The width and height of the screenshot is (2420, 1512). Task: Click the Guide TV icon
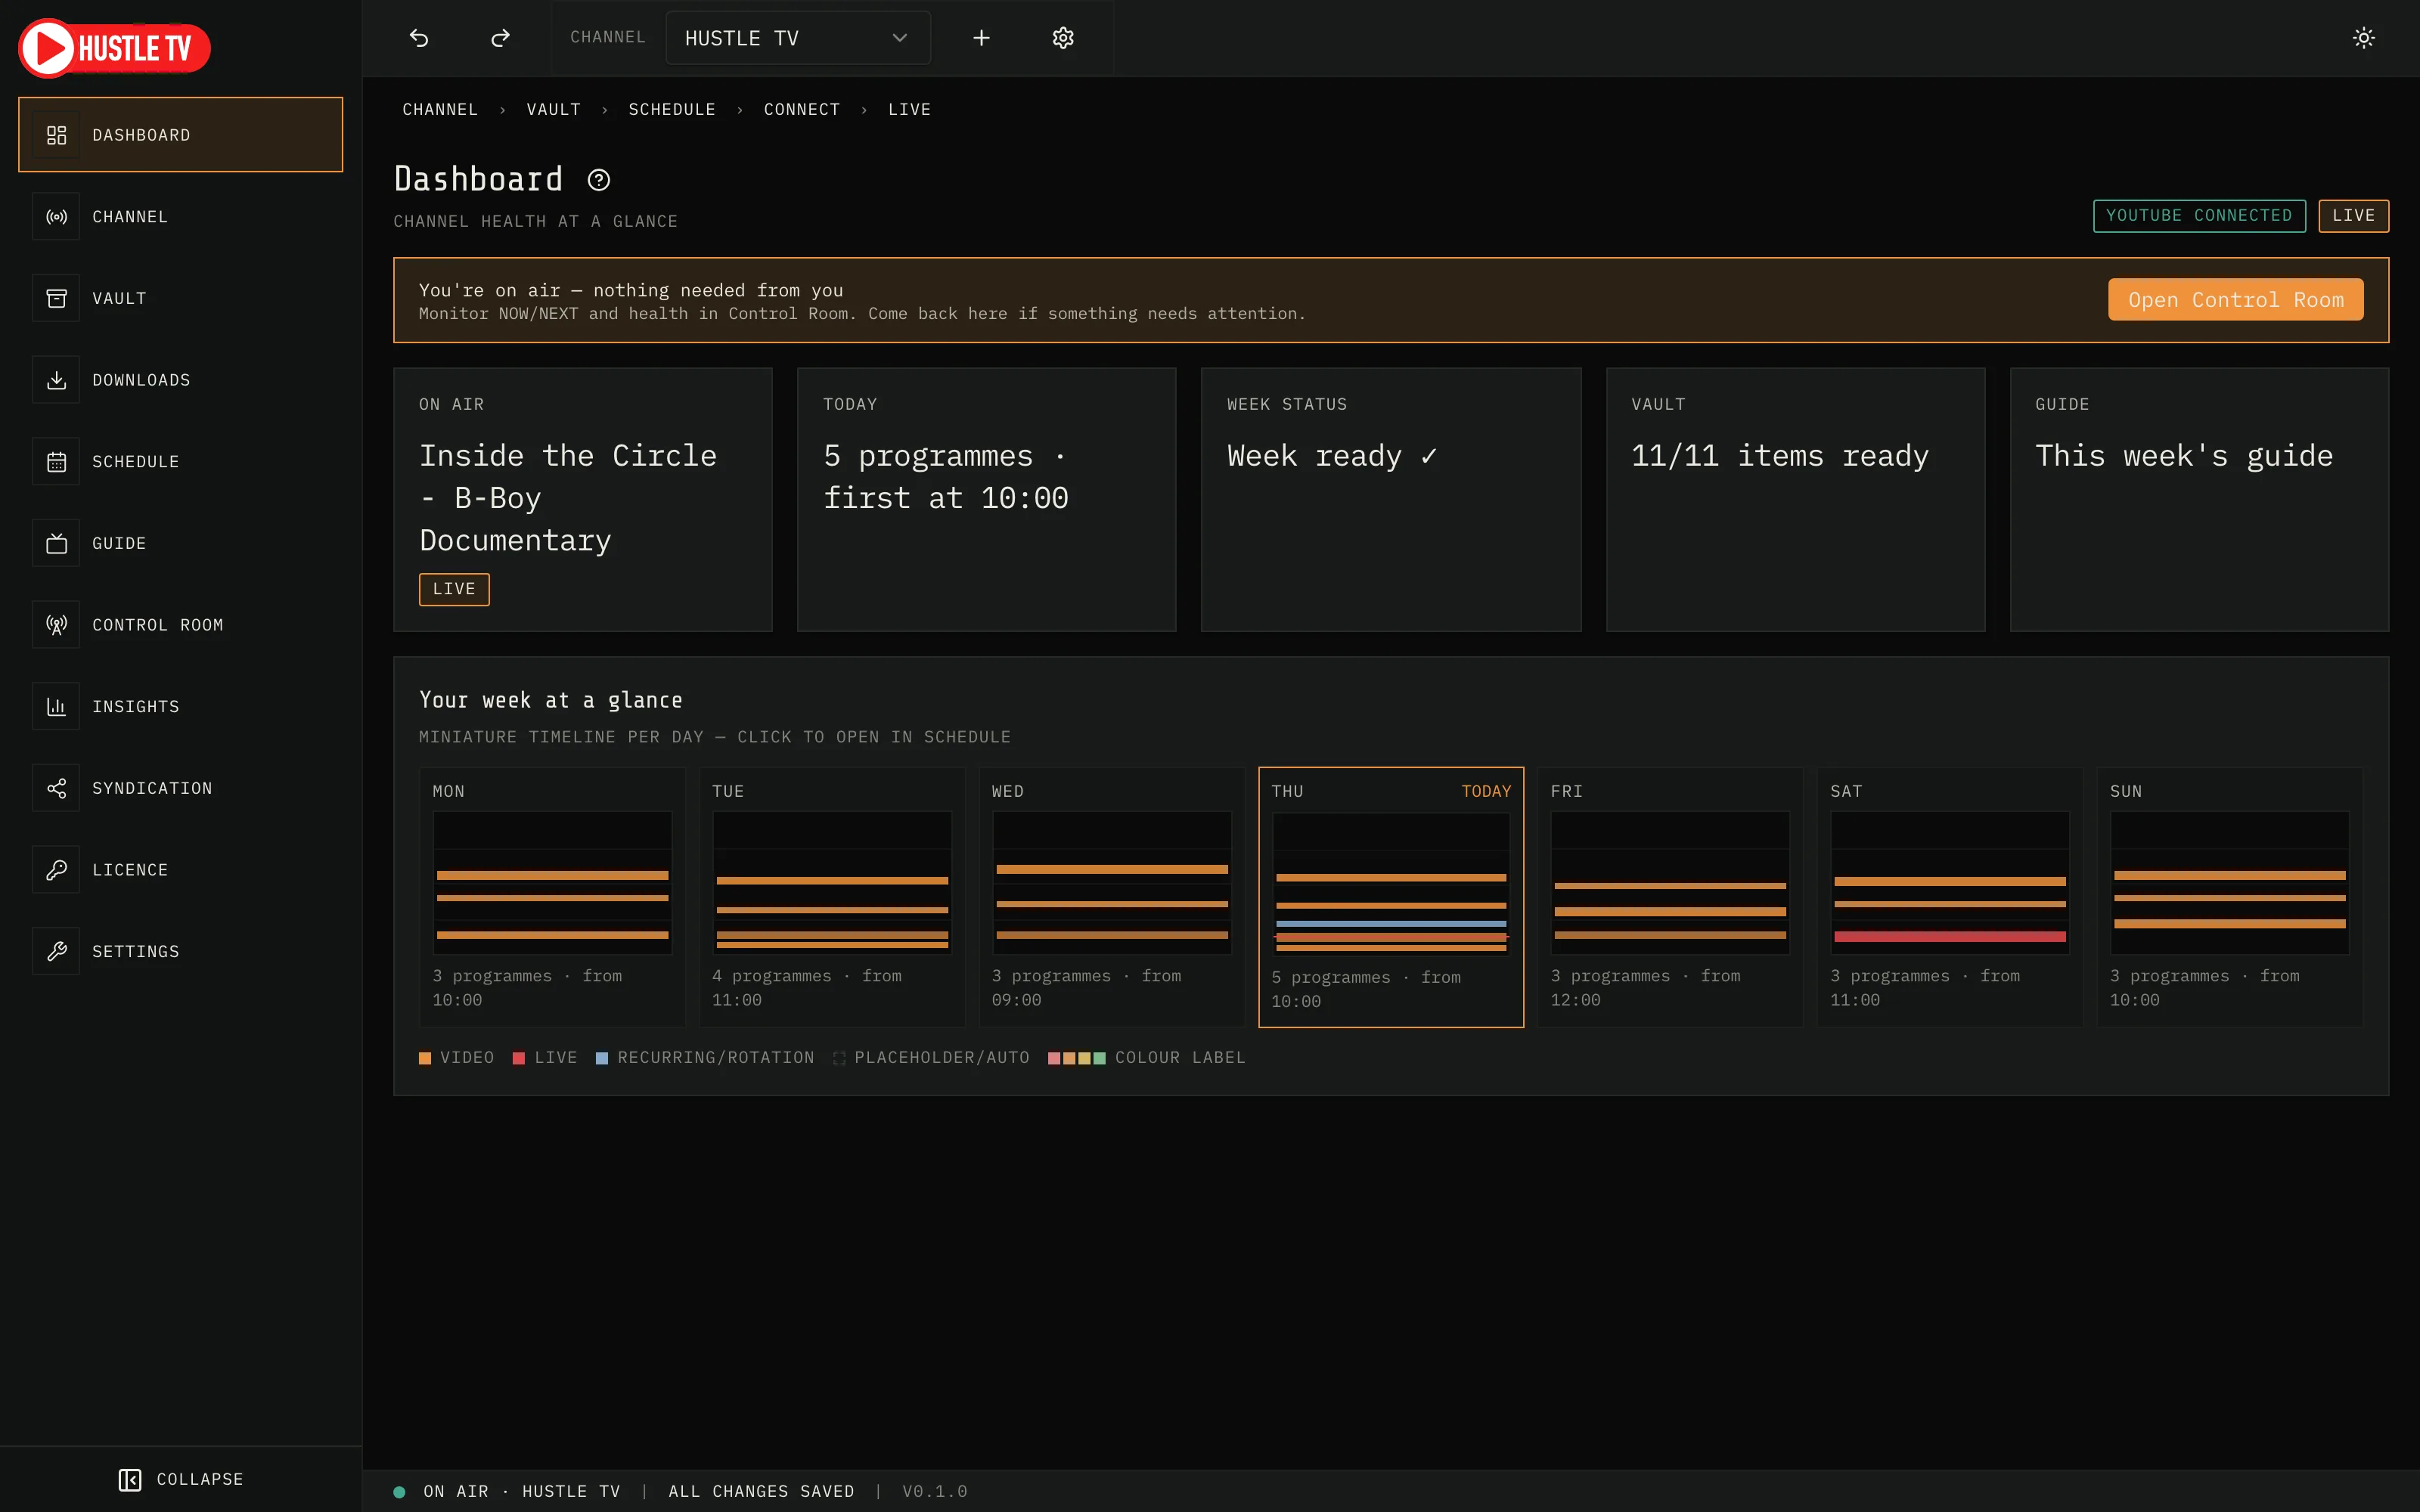coord(56,543)
